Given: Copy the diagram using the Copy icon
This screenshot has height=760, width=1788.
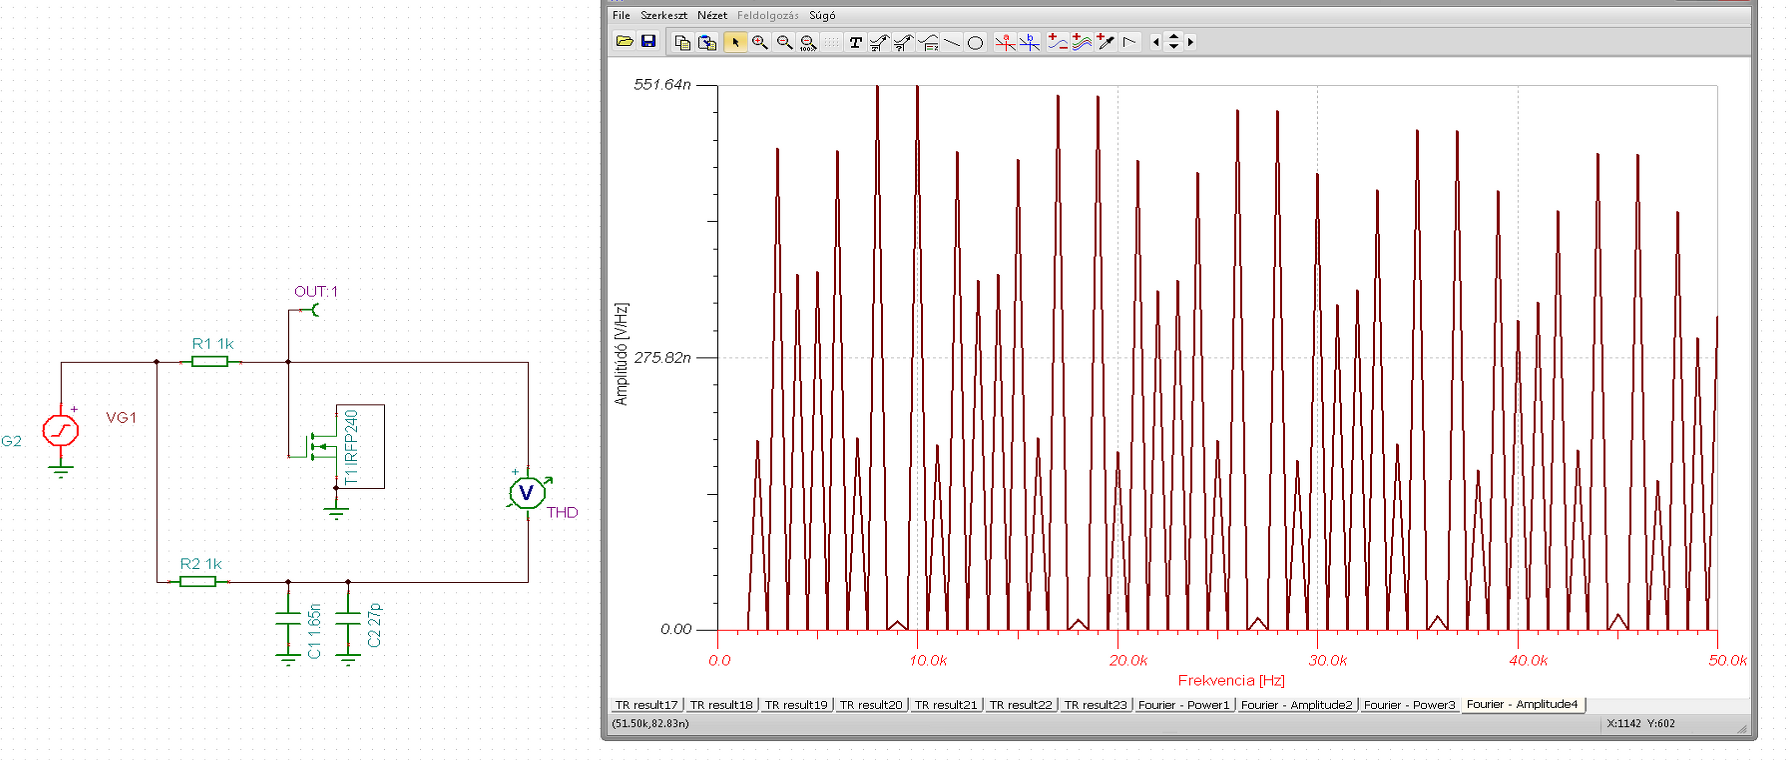Looking at the screenshot, I should (683, 42).
